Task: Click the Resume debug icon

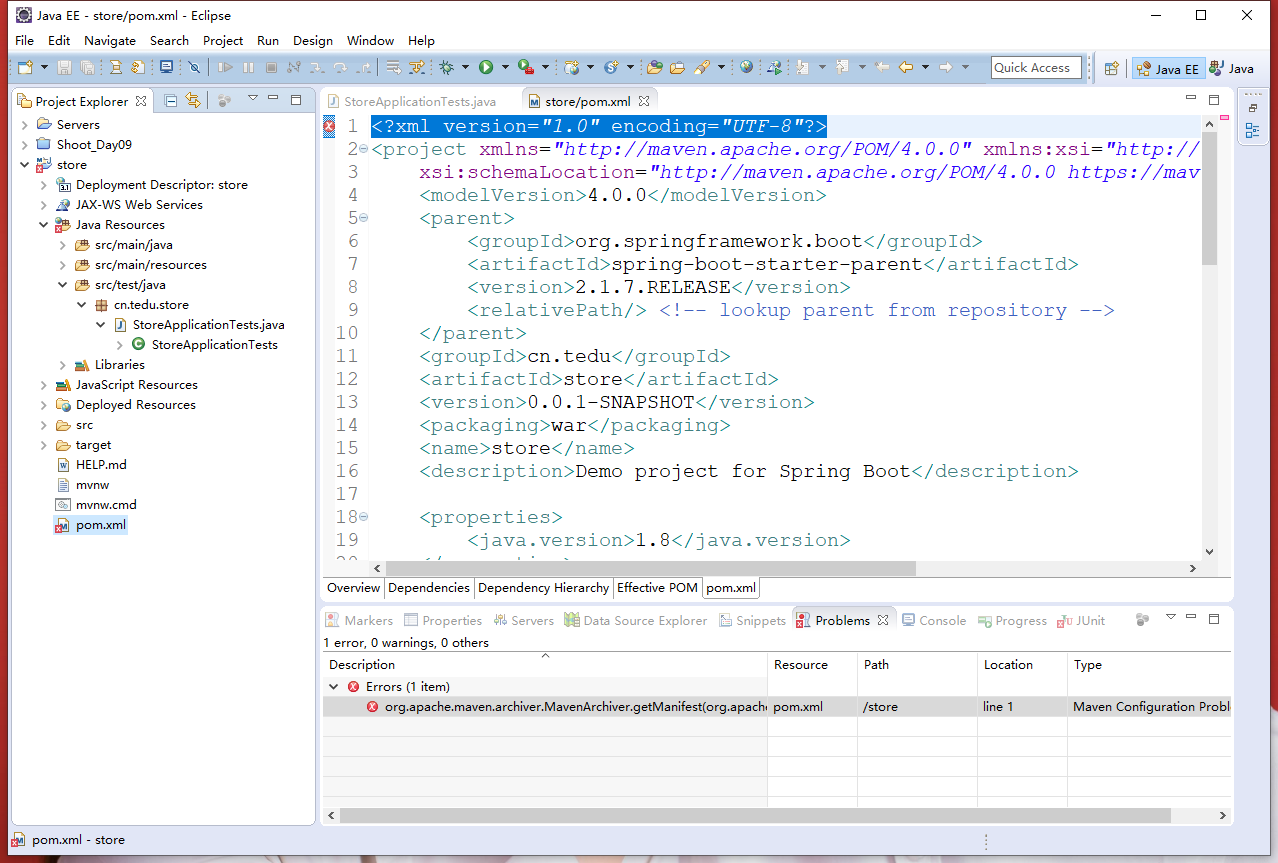Action: (x=225, y=67)
